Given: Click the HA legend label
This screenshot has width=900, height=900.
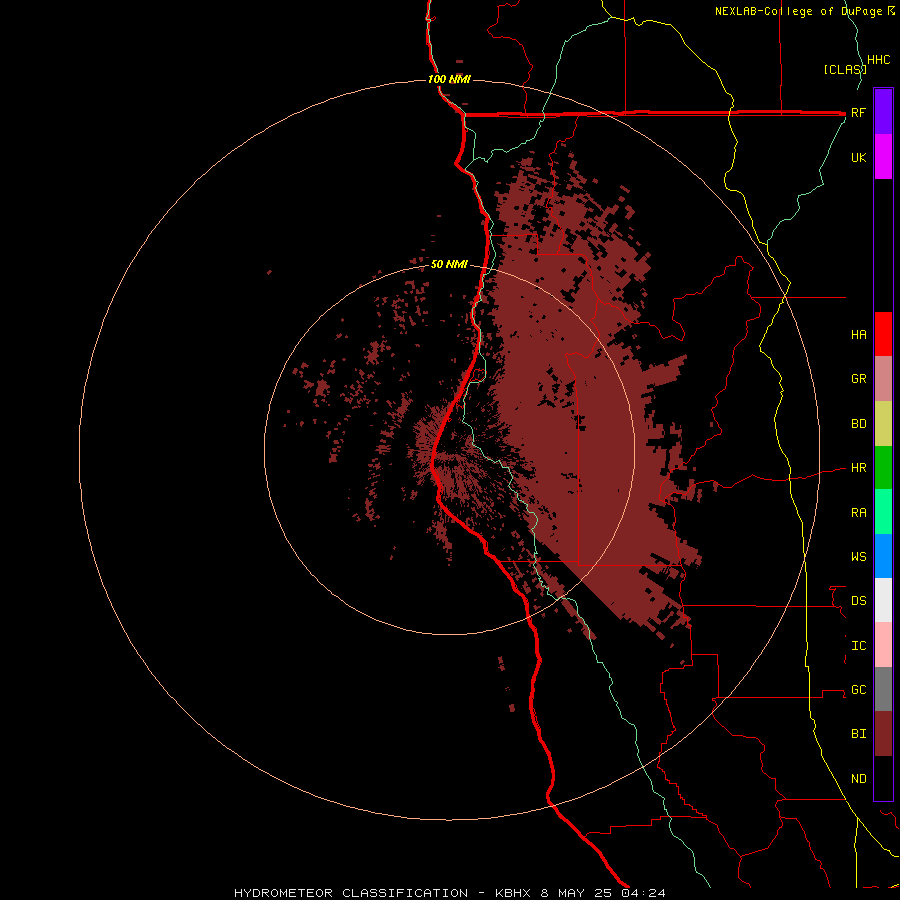Looking at the screenshot, I should tap(858, 335).
